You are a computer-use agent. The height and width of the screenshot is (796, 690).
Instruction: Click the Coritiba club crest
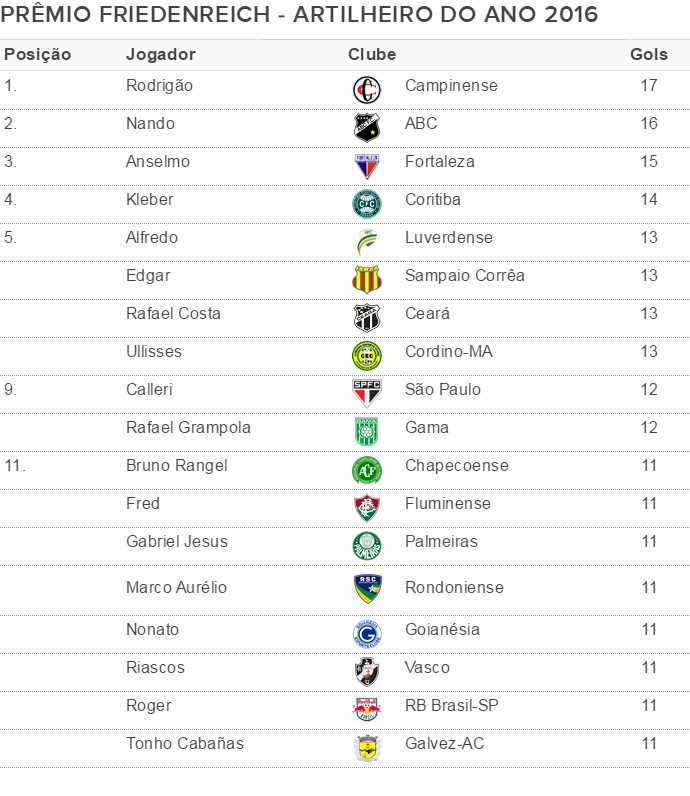367,203
